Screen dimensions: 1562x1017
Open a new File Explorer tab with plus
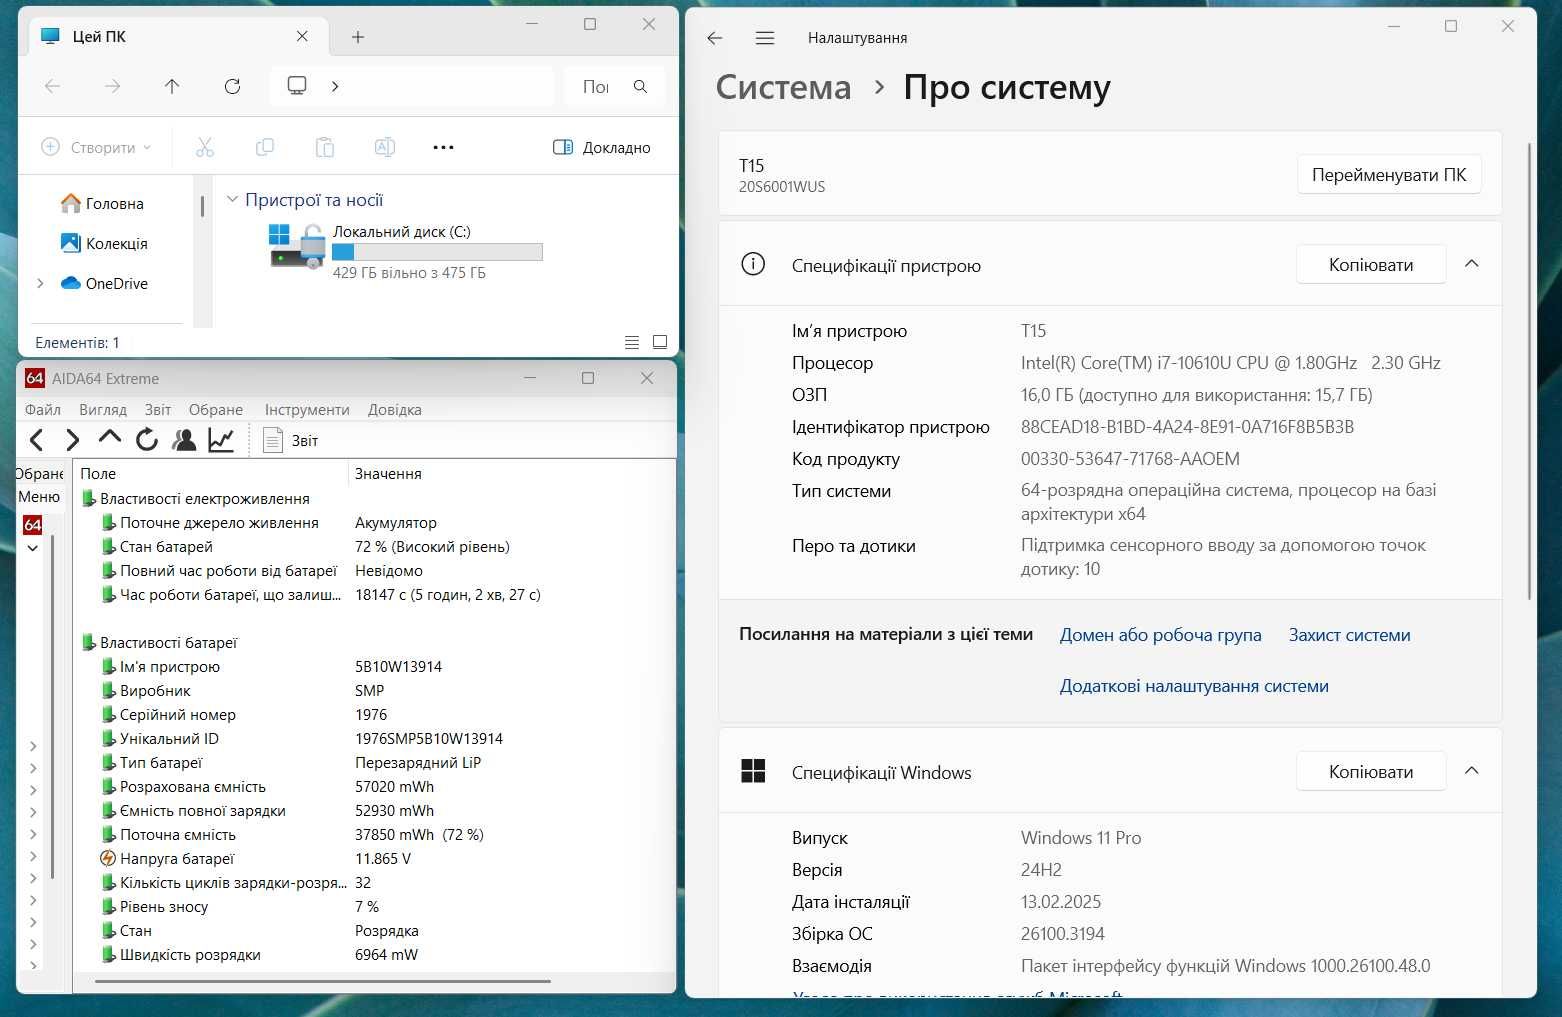coord(358,37)
